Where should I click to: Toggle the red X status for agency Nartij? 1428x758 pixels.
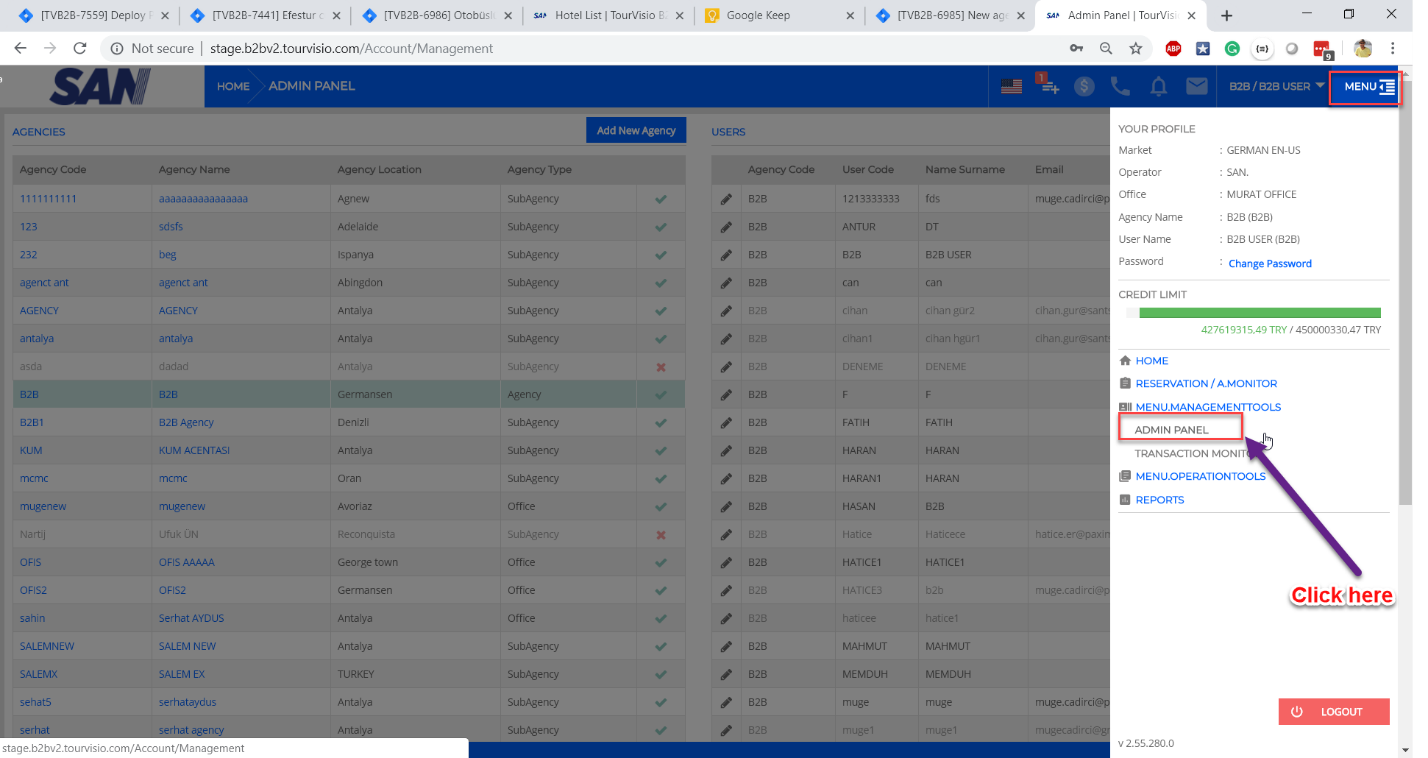coord(660,535)
